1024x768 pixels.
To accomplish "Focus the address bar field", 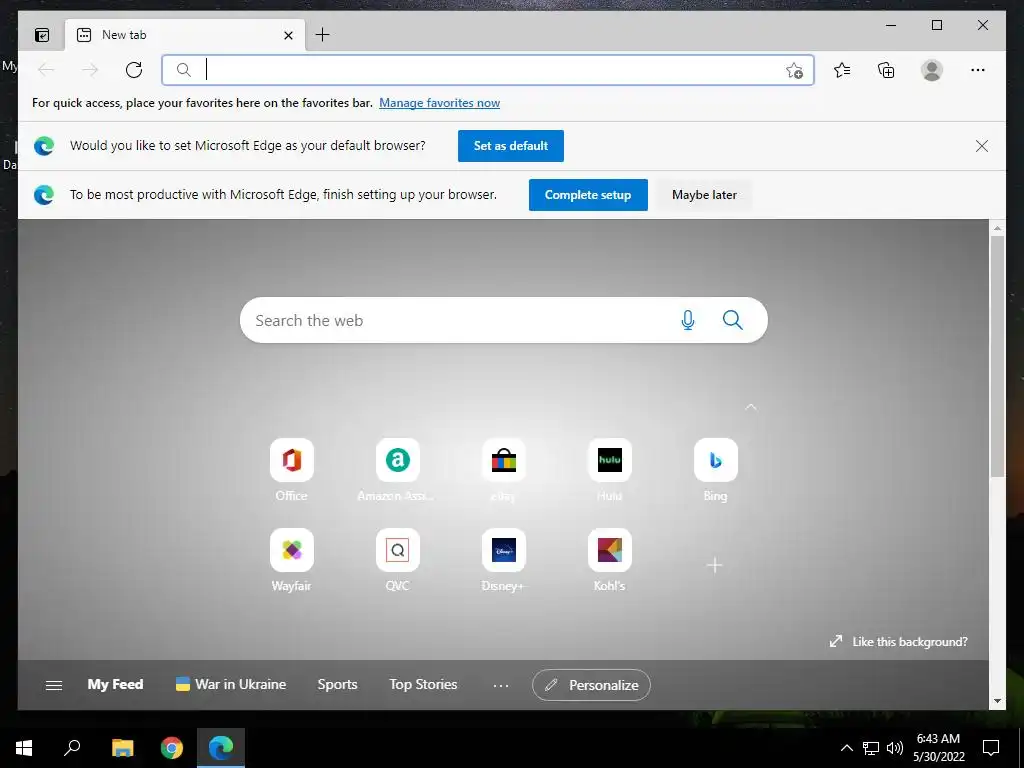I will 488,70.
